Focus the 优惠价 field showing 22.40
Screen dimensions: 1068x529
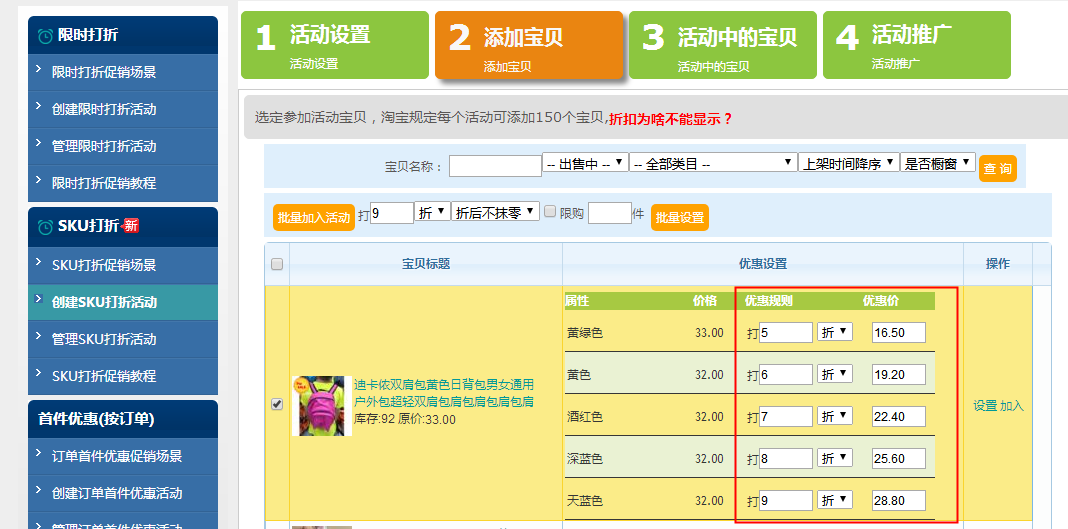pos(898,417)
